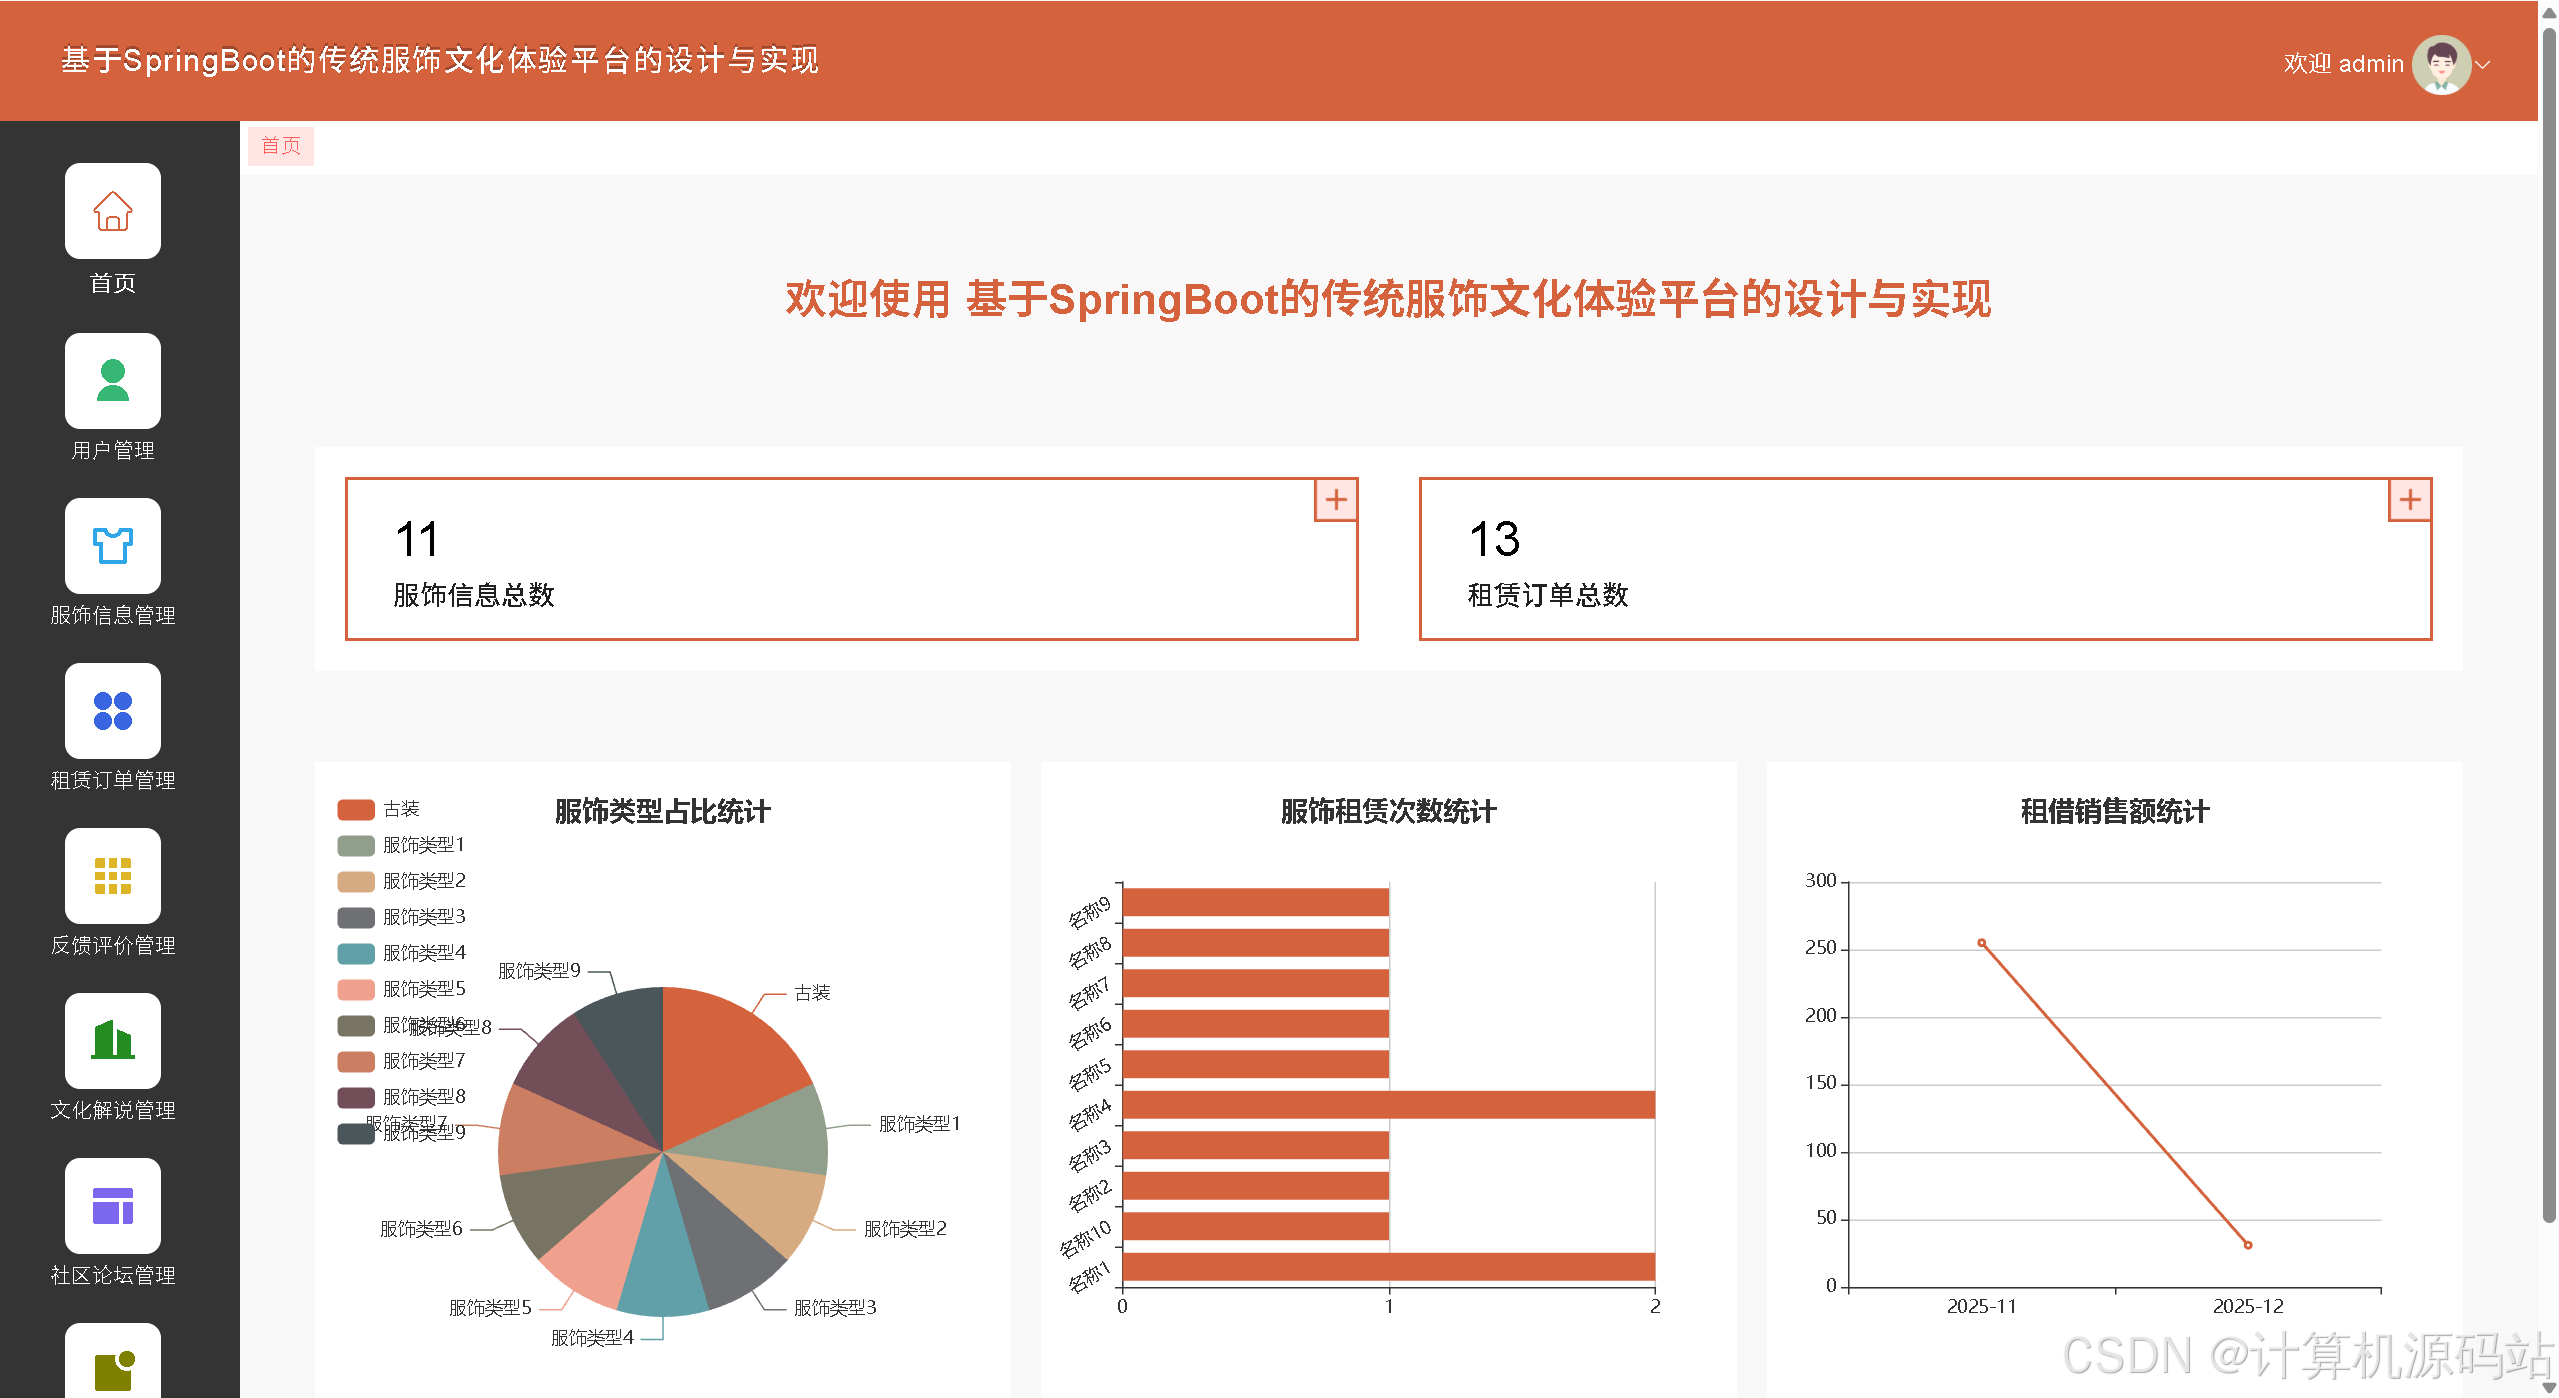Open 用户管理 green person icon
The height and width of the screenshot is (1398, 2559).
(x=112, y=381)
